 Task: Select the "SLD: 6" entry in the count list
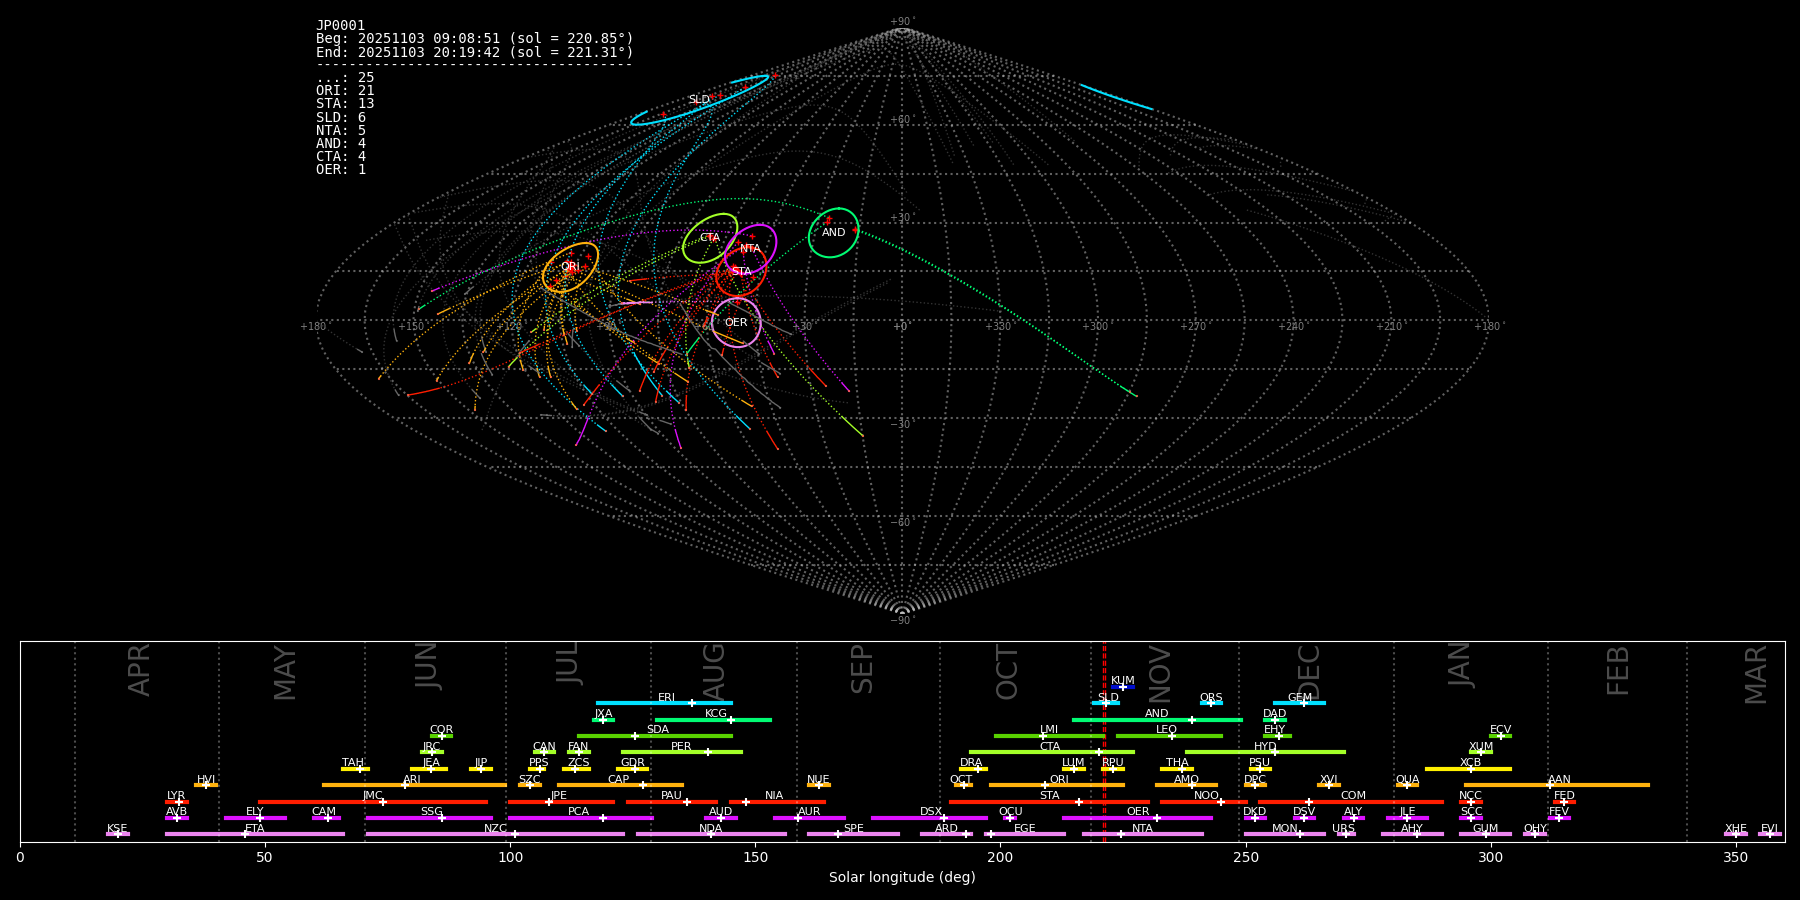pyautogui.click(x=341, y=117)
